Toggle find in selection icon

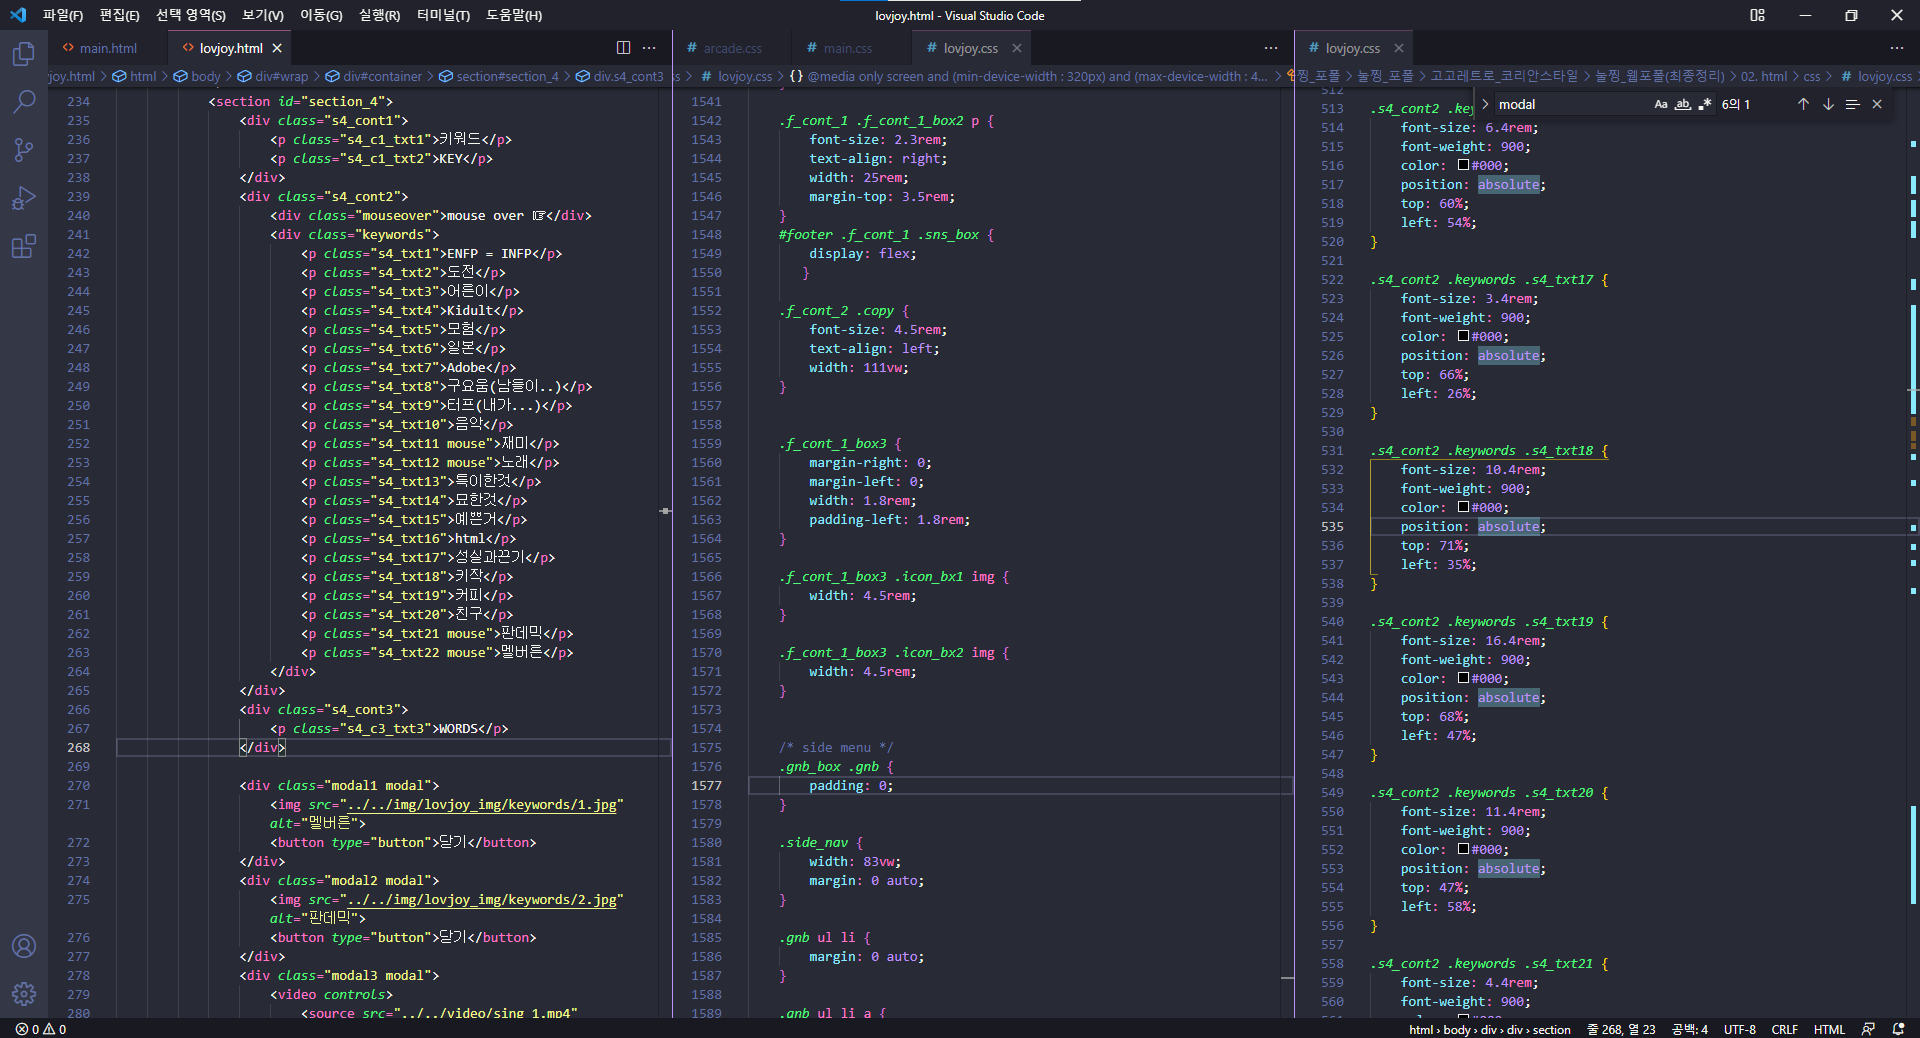coord(1852,104)
